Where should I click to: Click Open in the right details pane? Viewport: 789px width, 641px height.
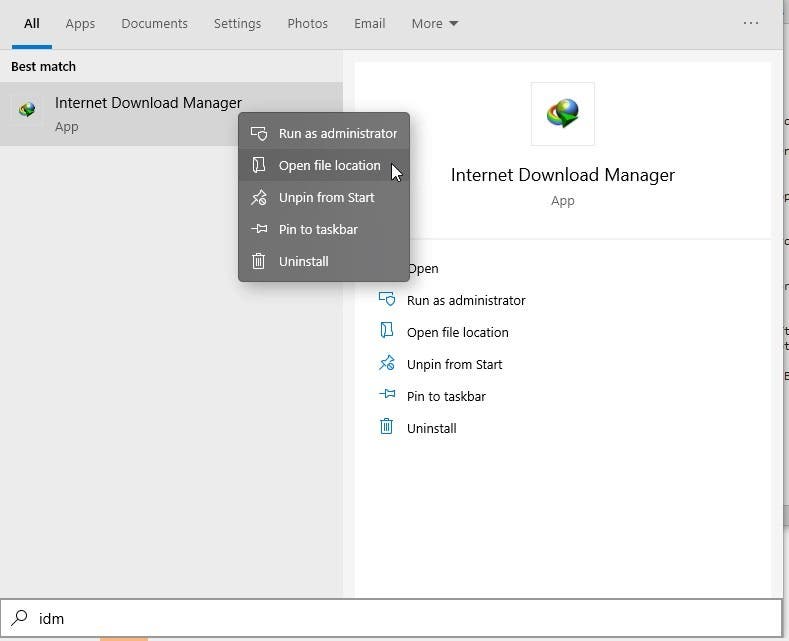[423, 268]
